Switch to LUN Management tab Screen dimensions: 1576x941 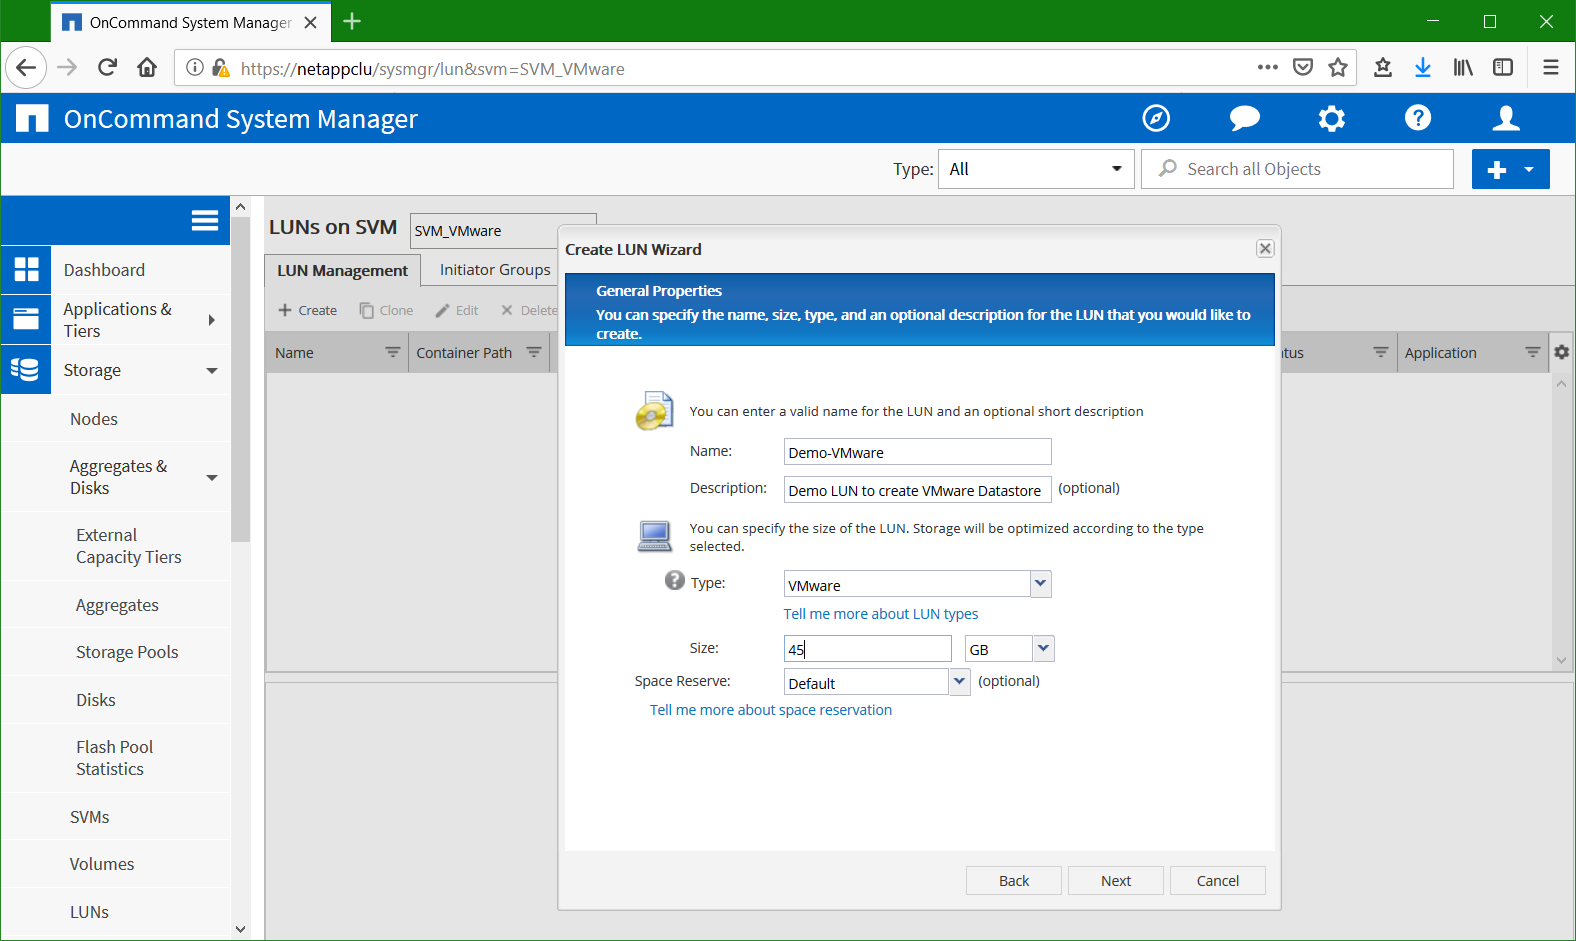point(342,270)
